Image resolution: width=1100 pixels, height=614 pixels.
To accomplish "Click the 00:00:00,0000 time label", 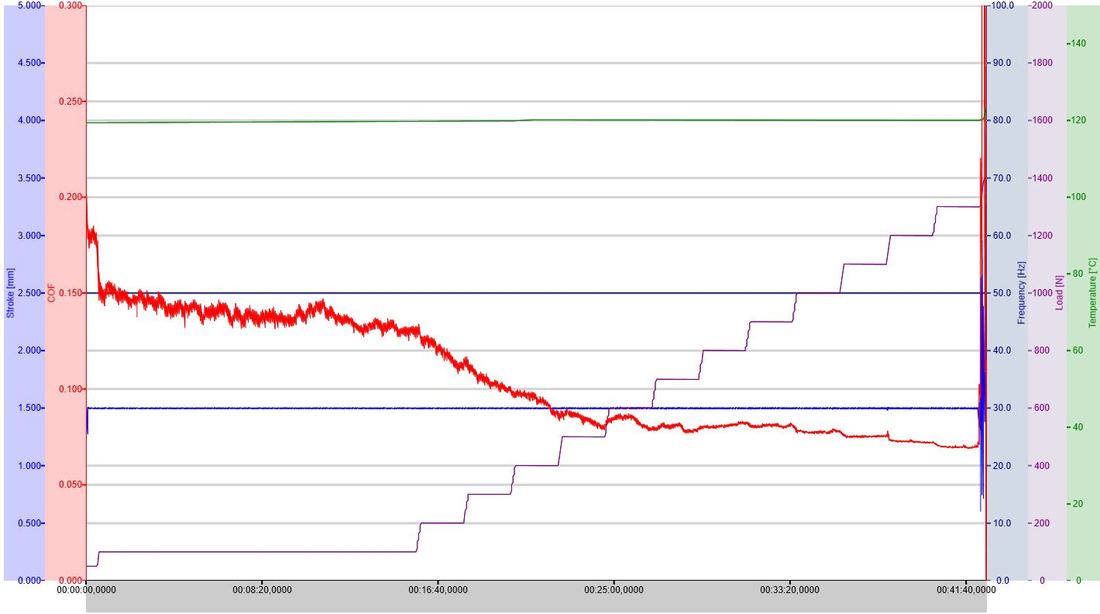I will pyautogui.click(x=87, y=590).
